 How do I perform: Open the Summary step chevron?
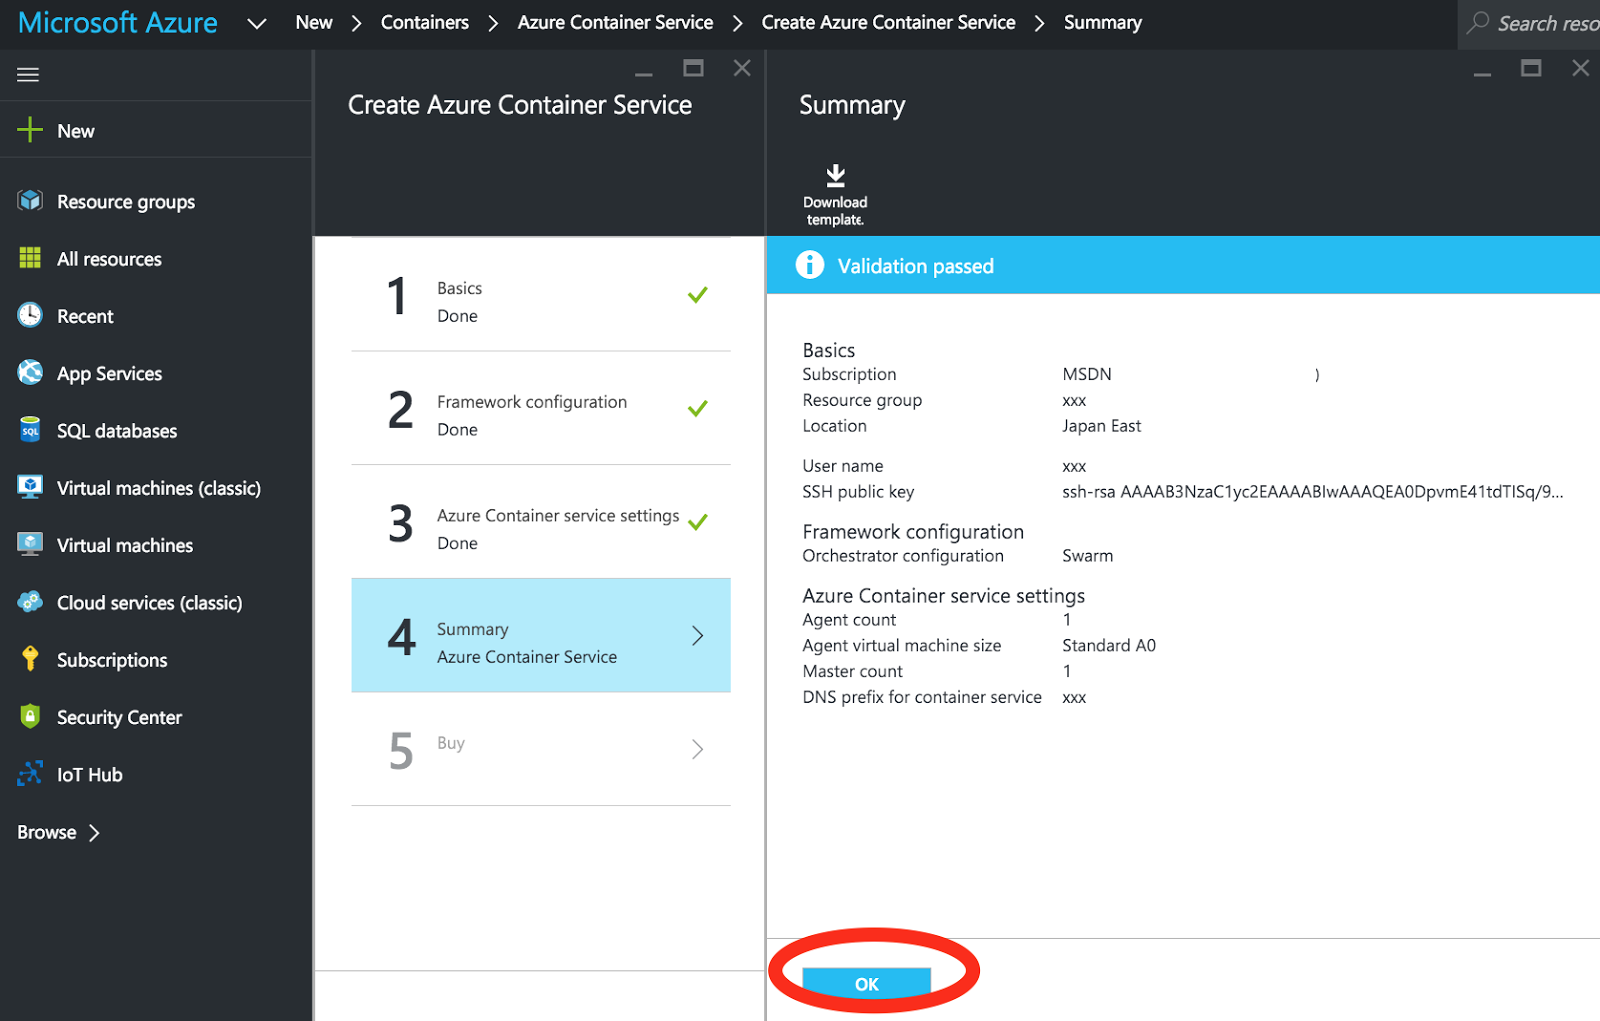[x=698, y=635]
